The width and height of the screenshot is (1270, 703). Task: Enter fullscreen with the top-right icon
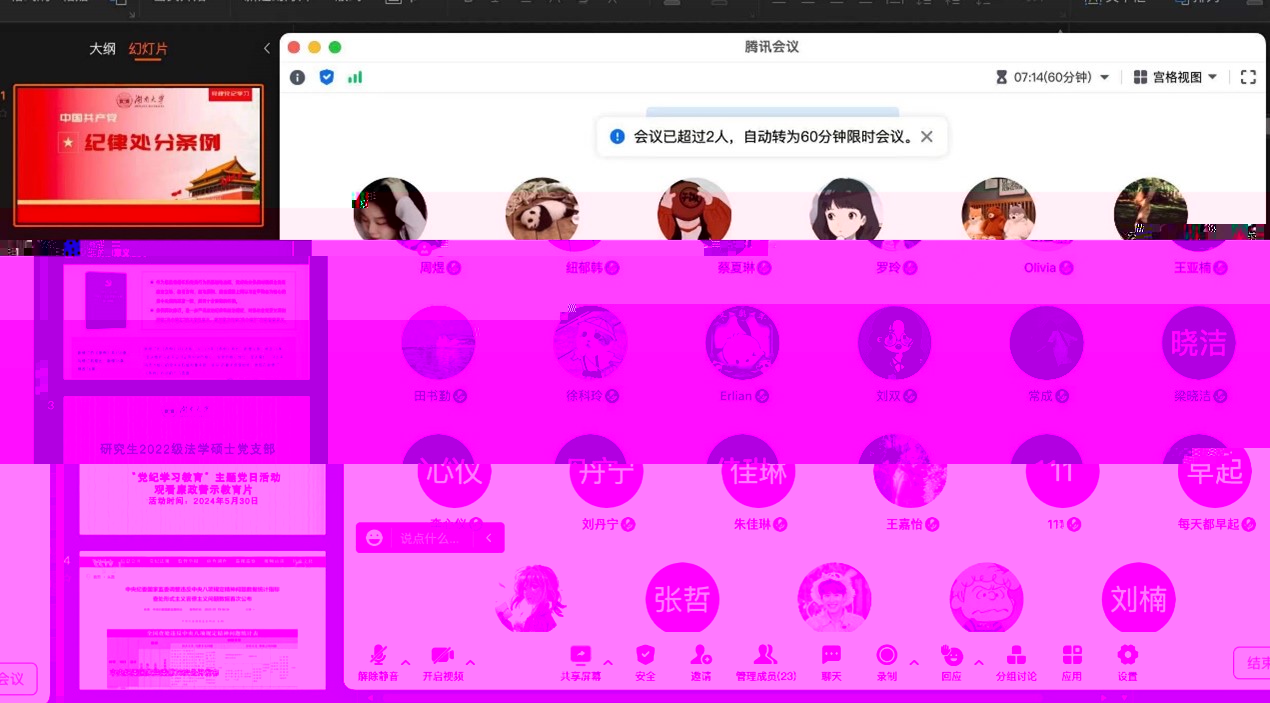point(1248,77)
